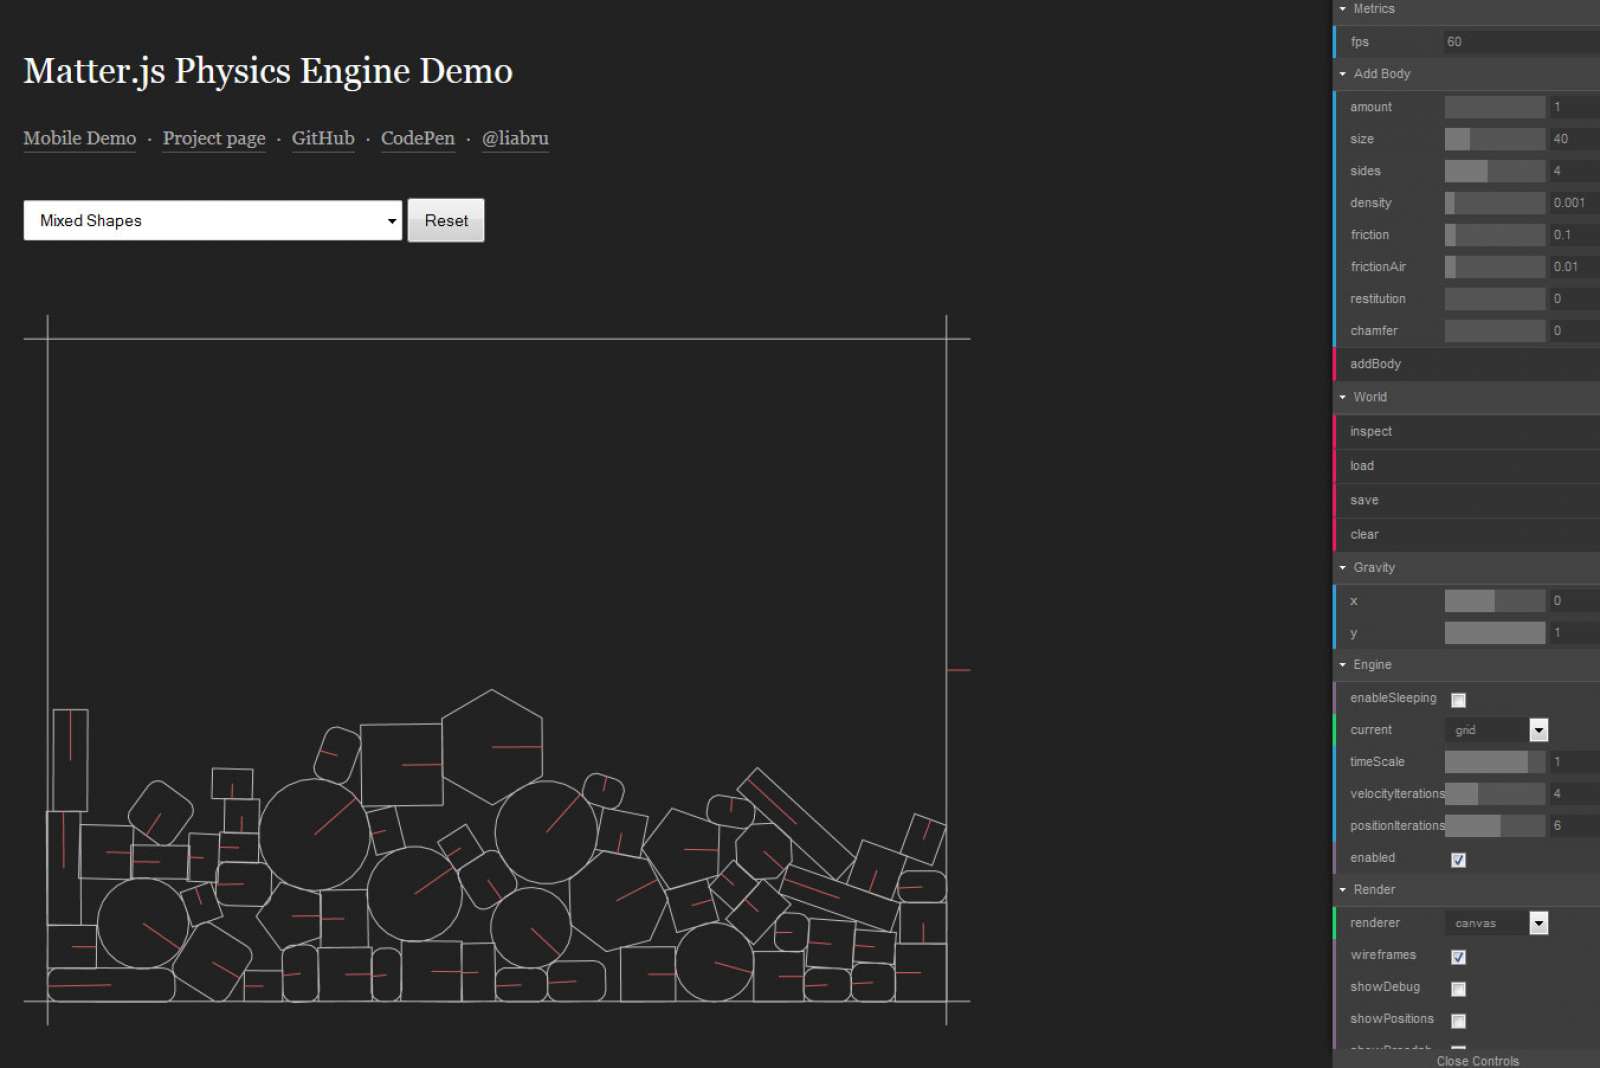Open the Mobile Demo link

(x=80, y=138)
